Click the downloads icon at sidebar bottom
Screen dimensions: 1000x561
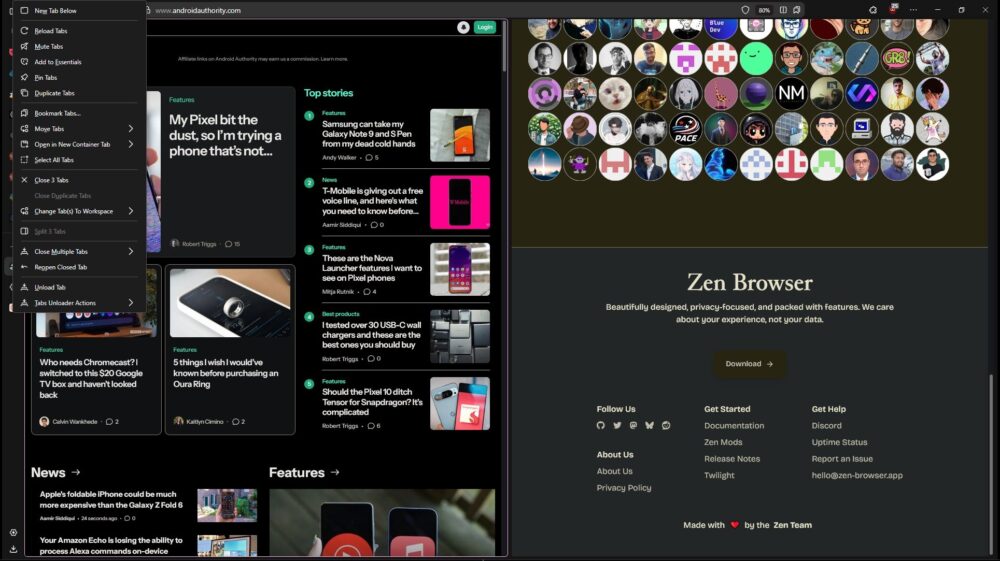[13, 548]
